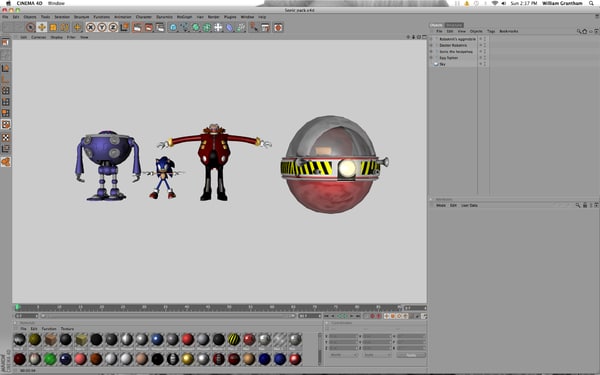Select the Move tool

point(42,27)
